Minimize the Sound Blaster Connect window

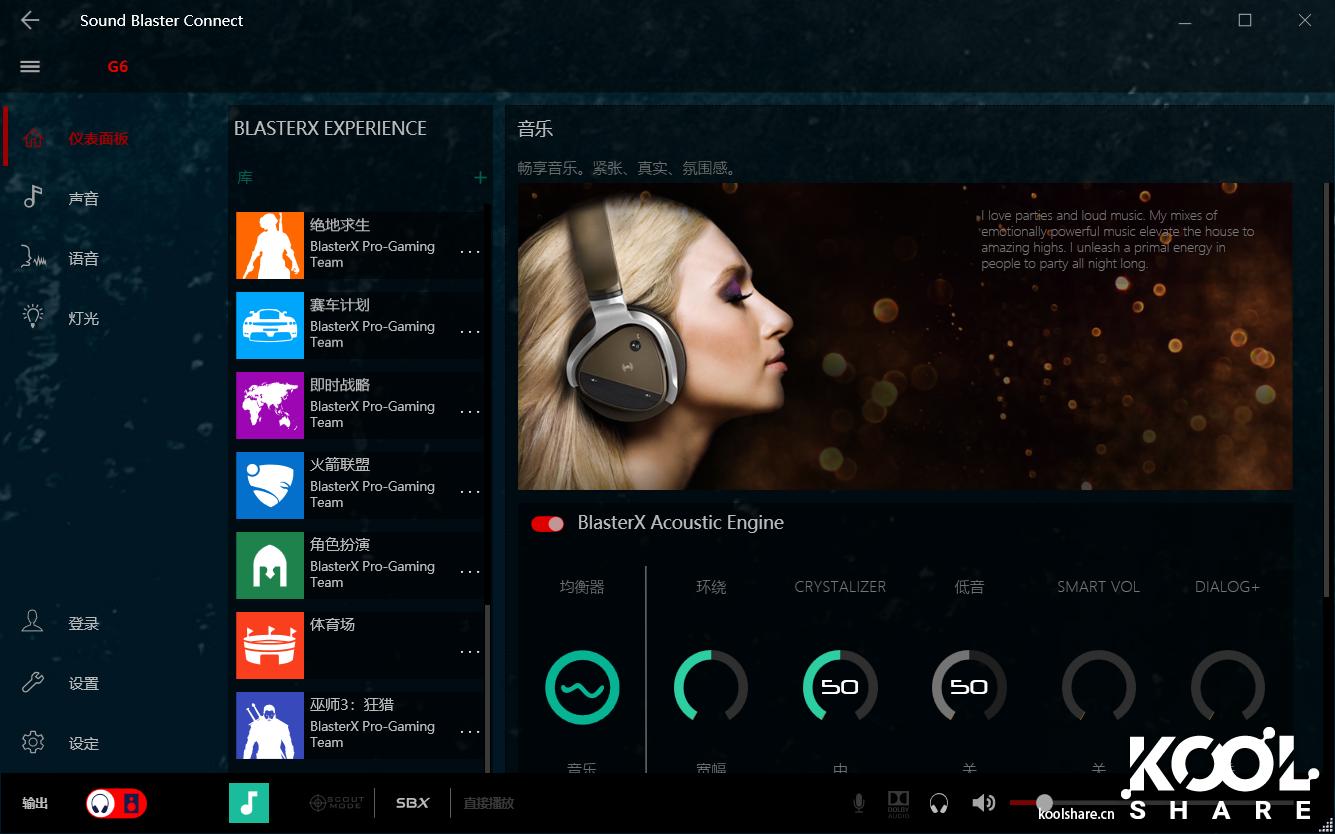(x=1184, y=20)
